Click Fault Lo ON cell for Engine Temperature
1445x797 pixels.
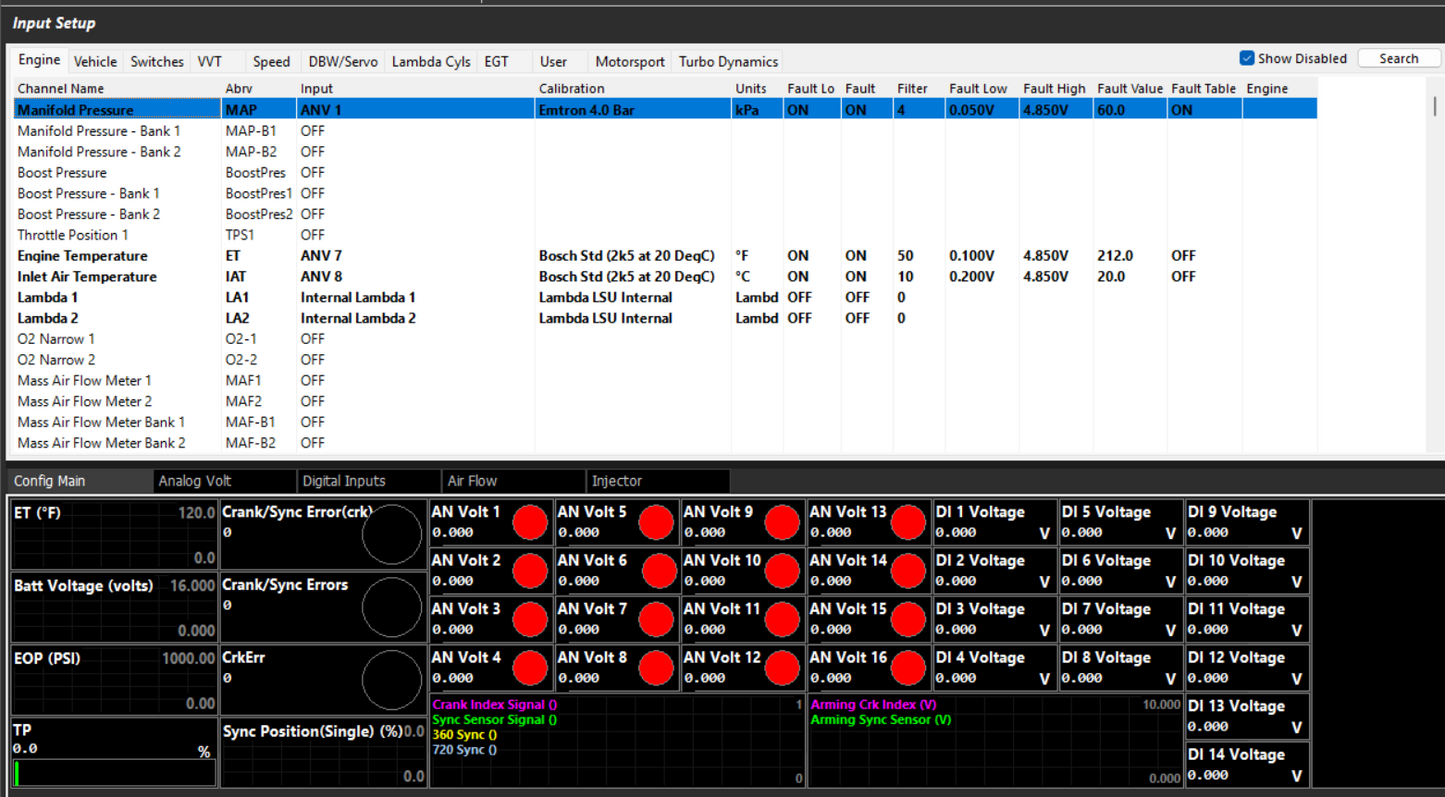pyautogui.click(x=798, y=256)
